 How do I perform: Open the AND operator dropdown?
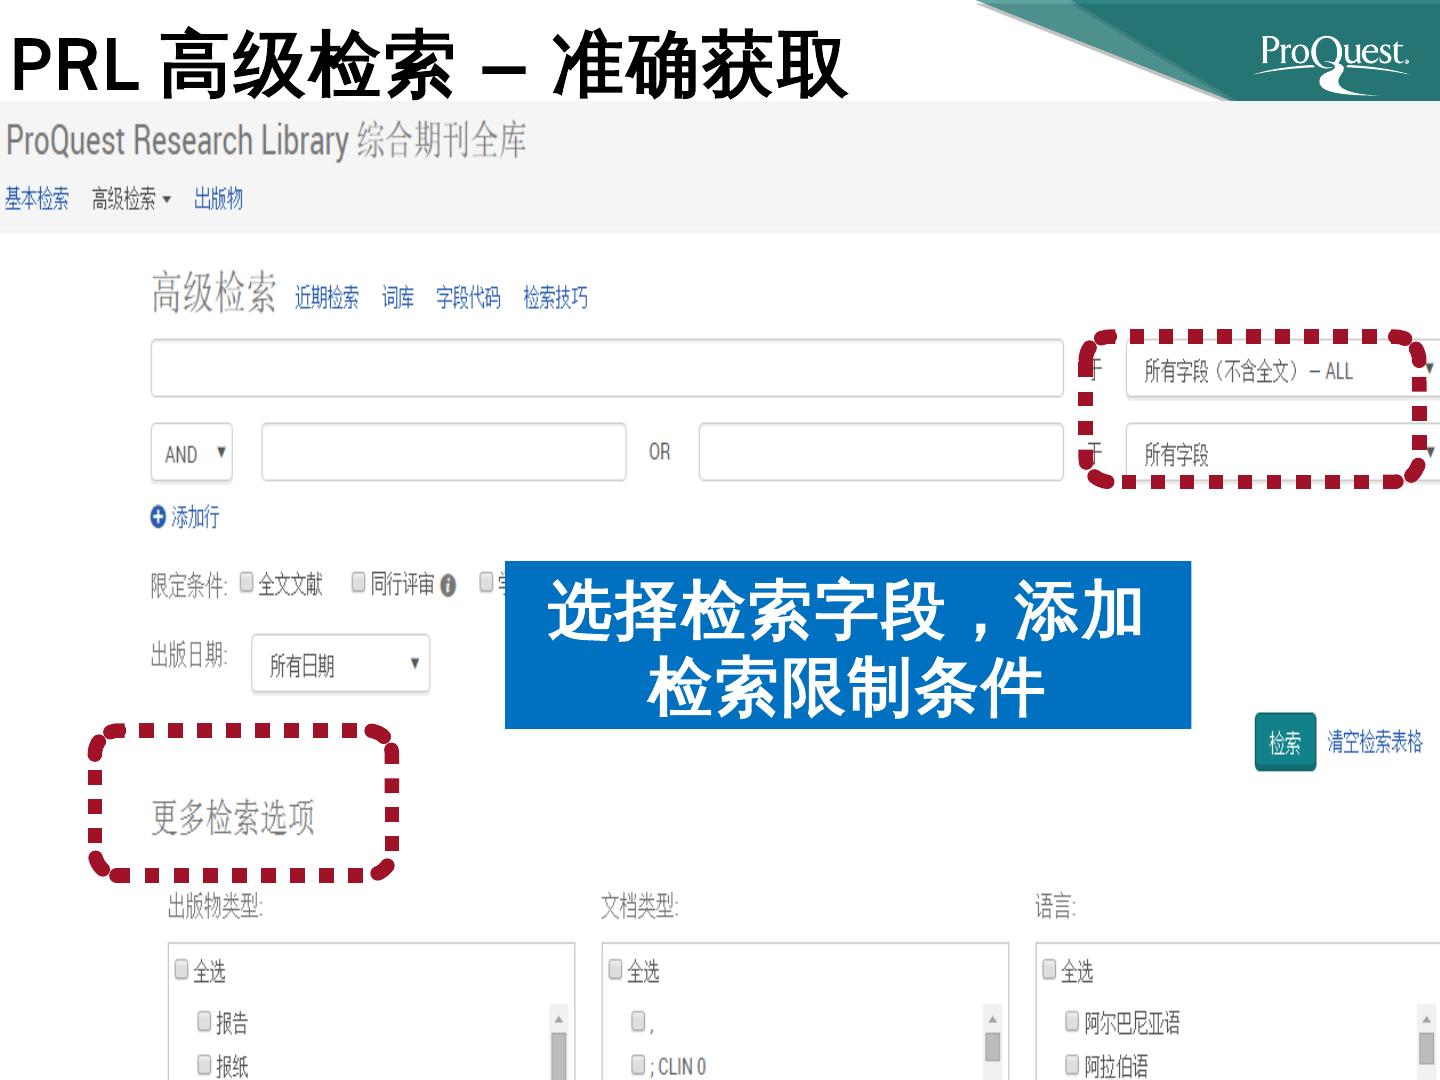pos(192,453)
